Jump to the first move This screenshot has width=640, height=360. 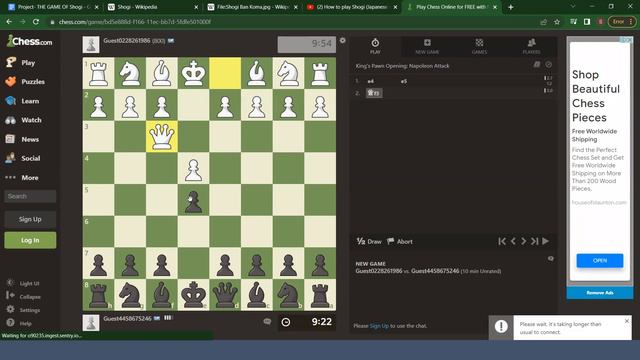point(502,241)
